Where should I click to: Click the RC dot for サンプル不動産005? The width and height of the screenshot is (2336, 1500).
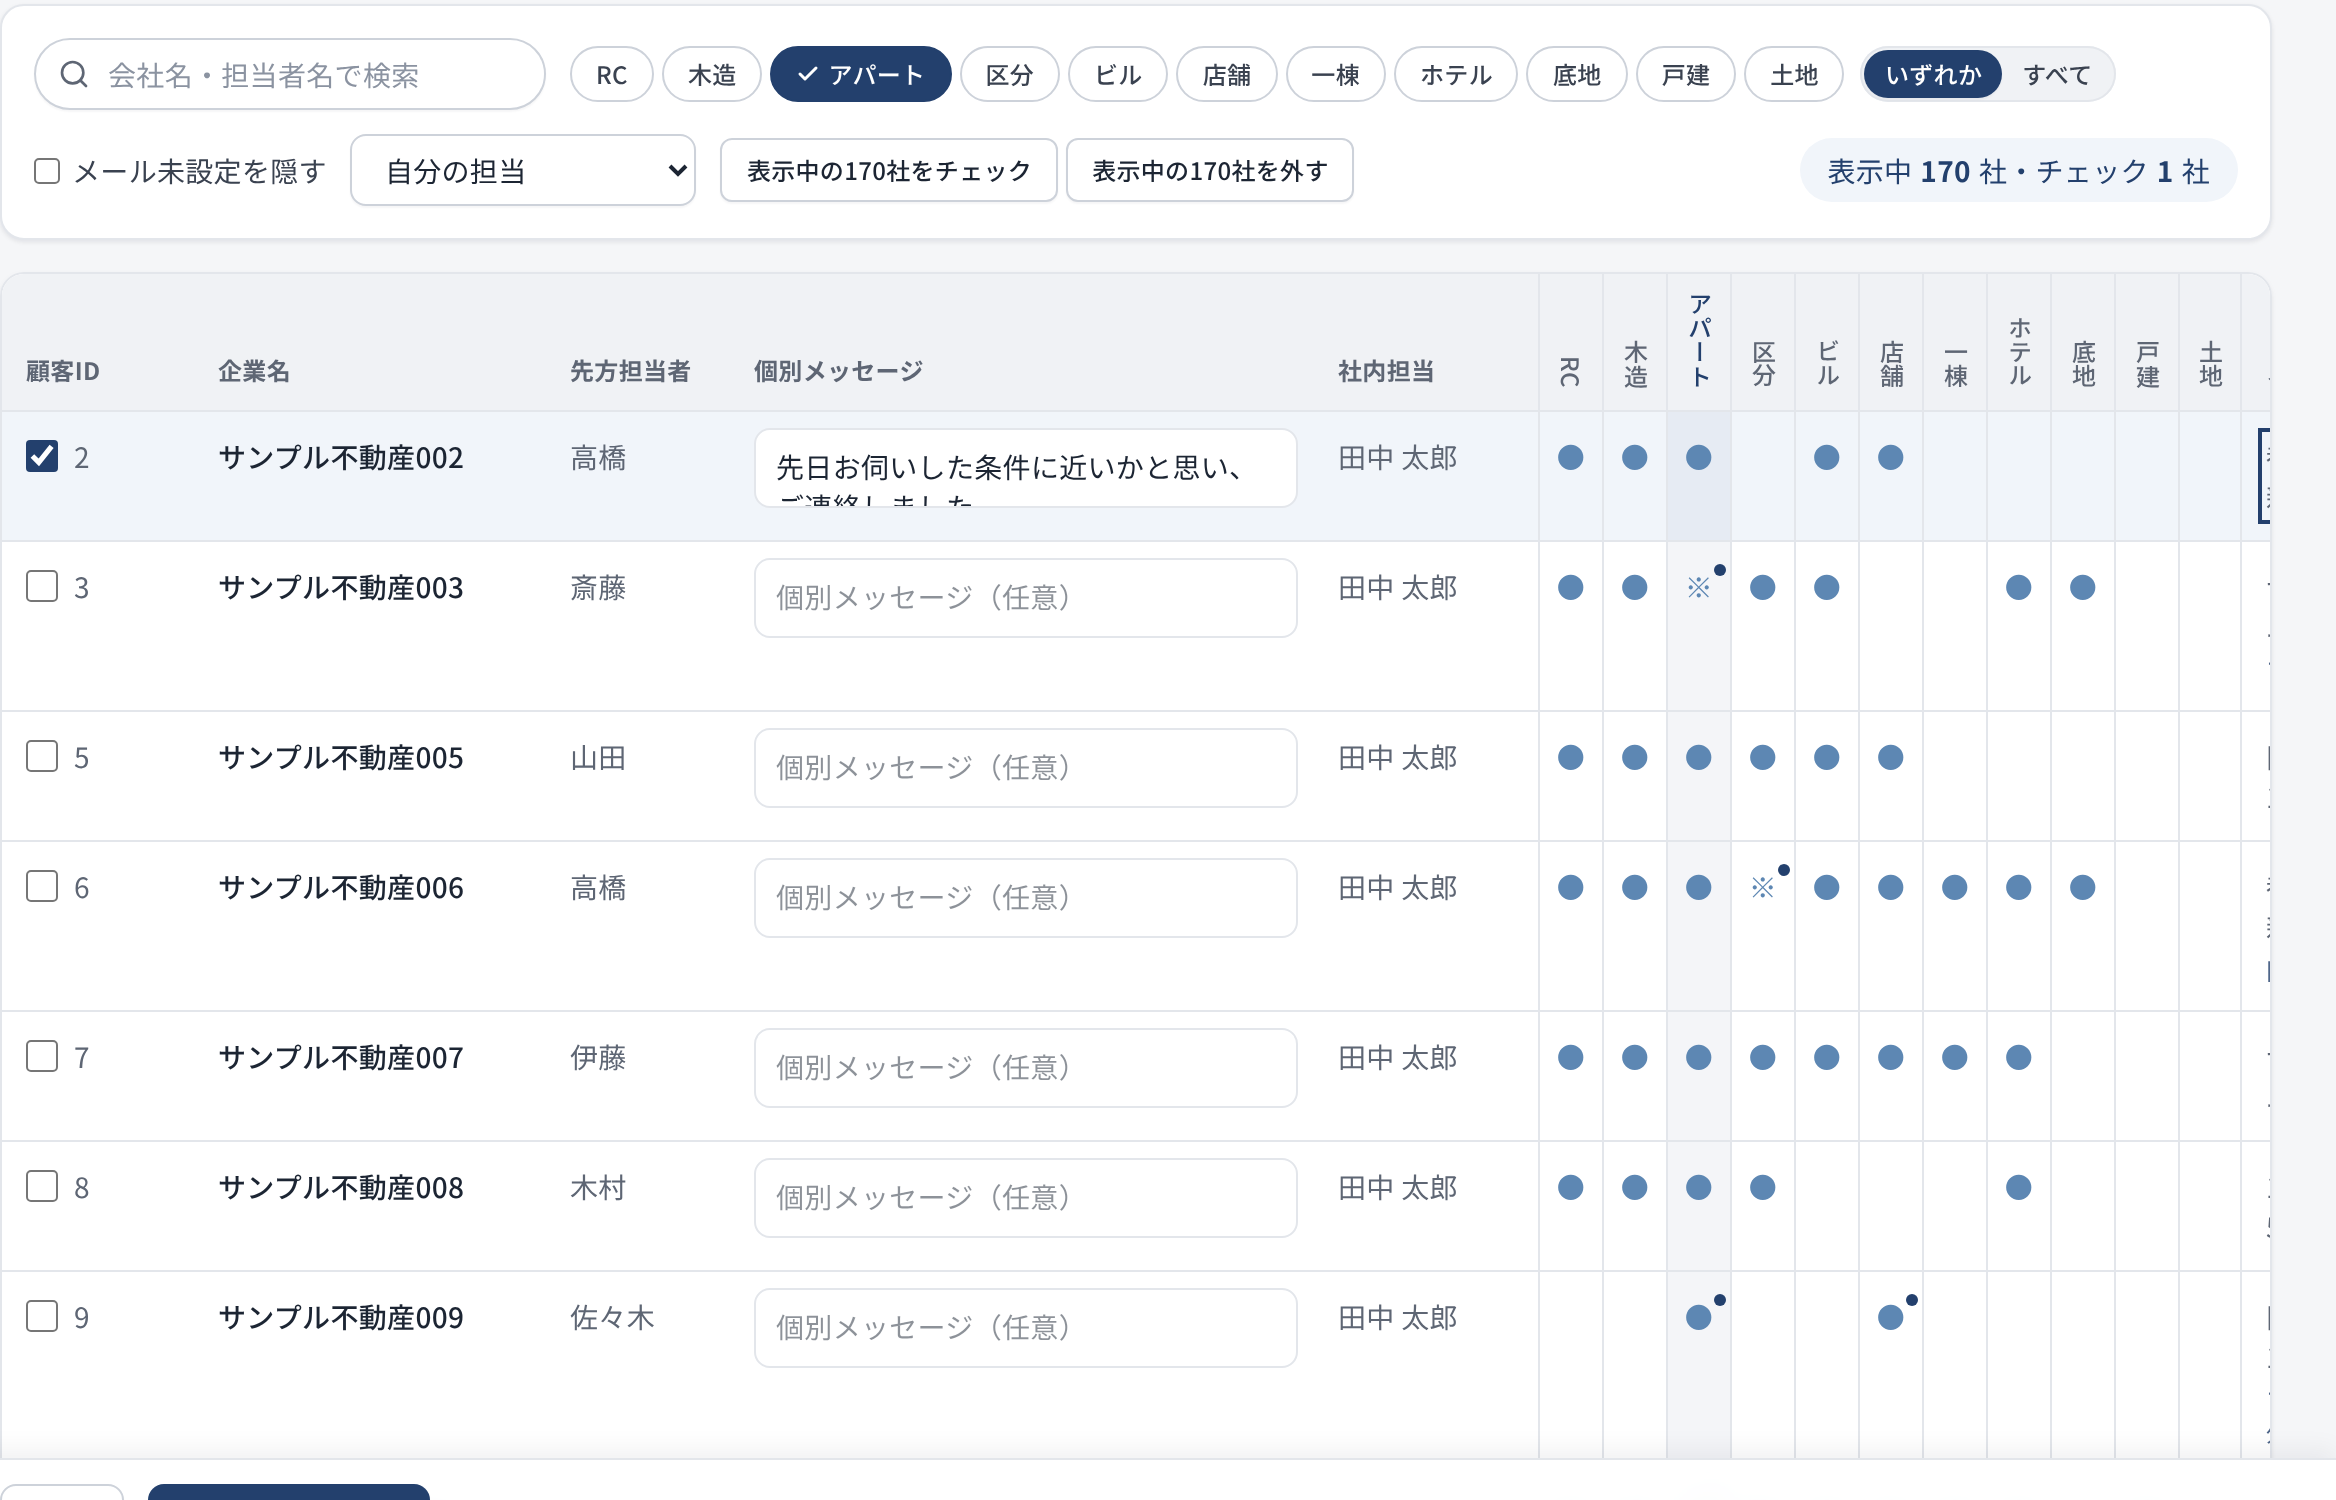[x=1571, y=757]
